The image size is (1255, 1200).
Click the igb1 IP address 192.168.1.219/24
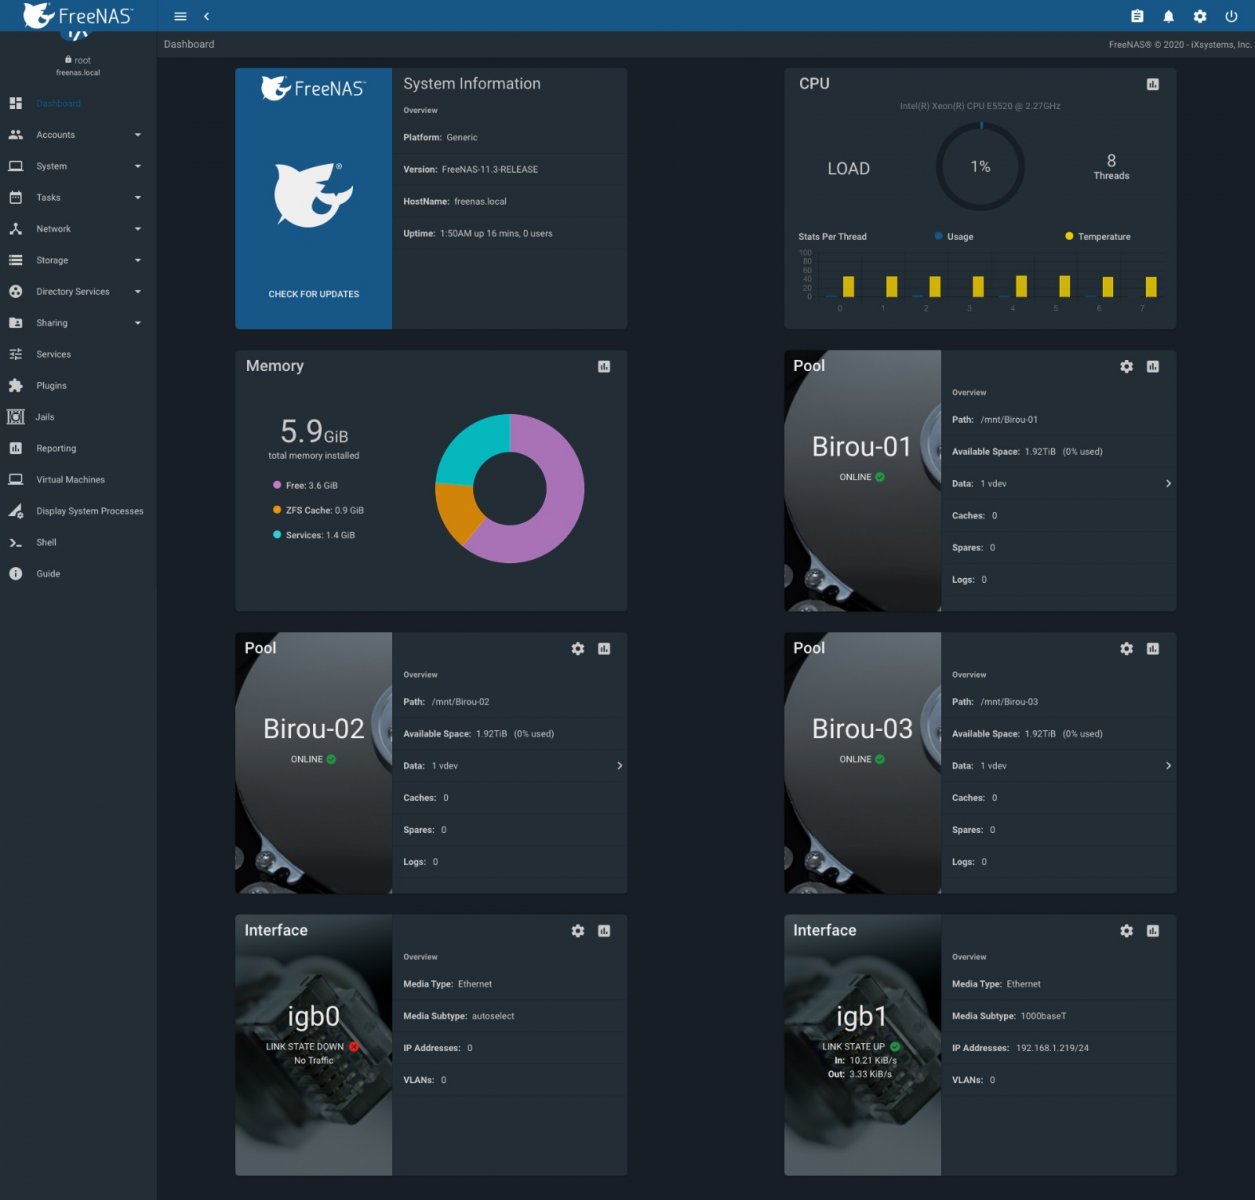pos(1052,1048)
